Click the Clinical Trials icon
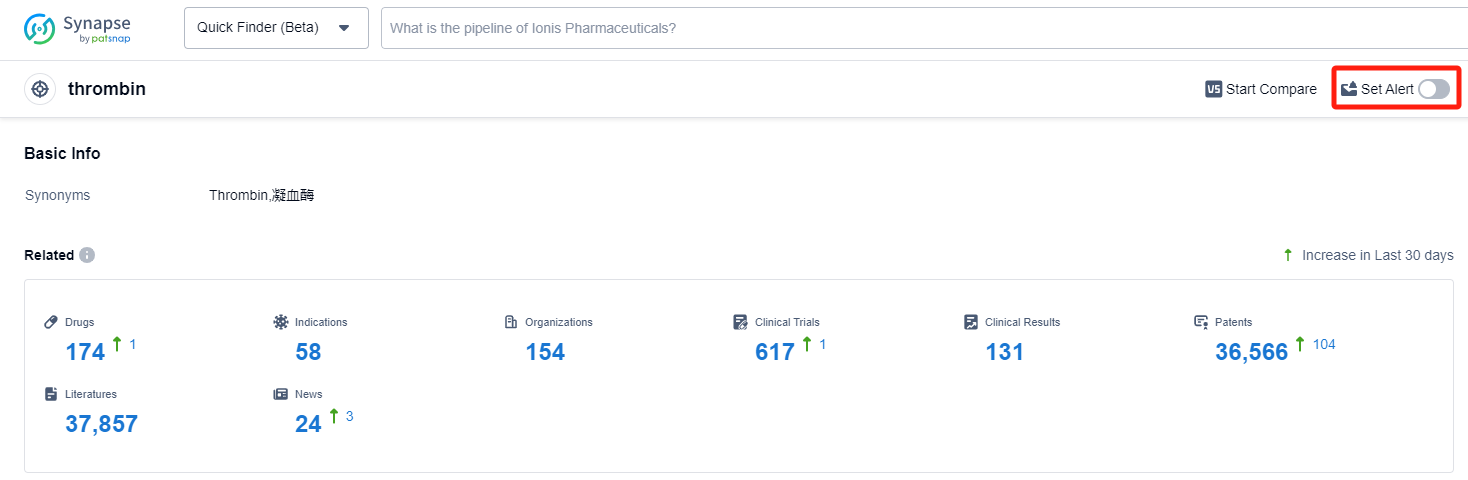The image size is (1468, 480). [740, 322]
